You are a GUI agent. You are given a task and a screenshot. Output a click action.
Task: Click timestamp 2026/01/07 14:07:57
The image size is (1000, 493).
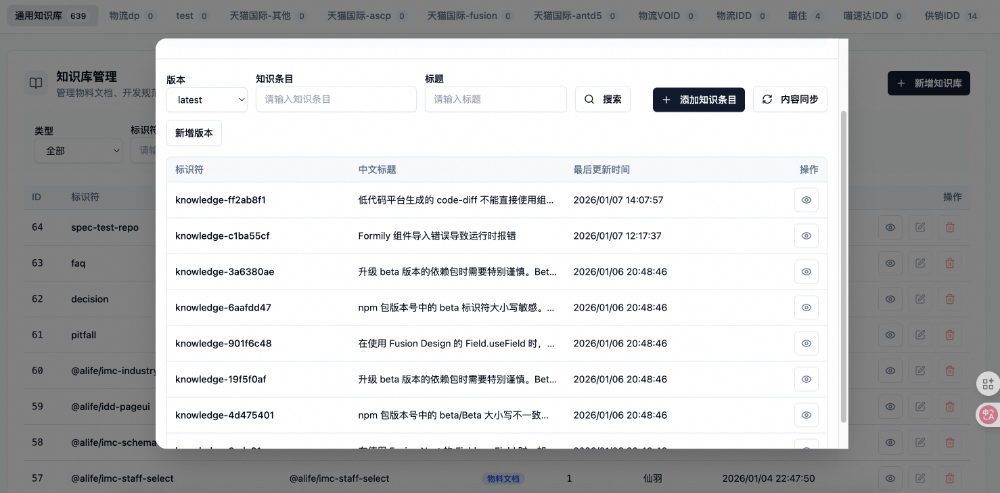[618, 200]
